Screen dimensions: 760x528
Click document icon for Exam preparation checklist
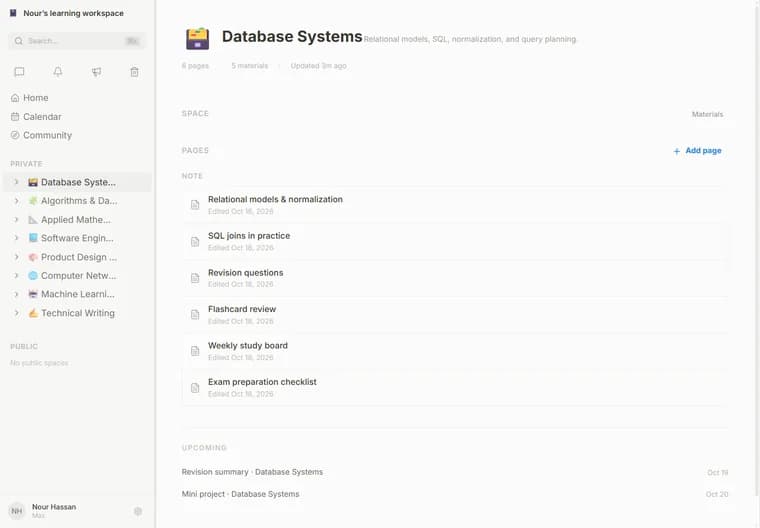(195, 387)
